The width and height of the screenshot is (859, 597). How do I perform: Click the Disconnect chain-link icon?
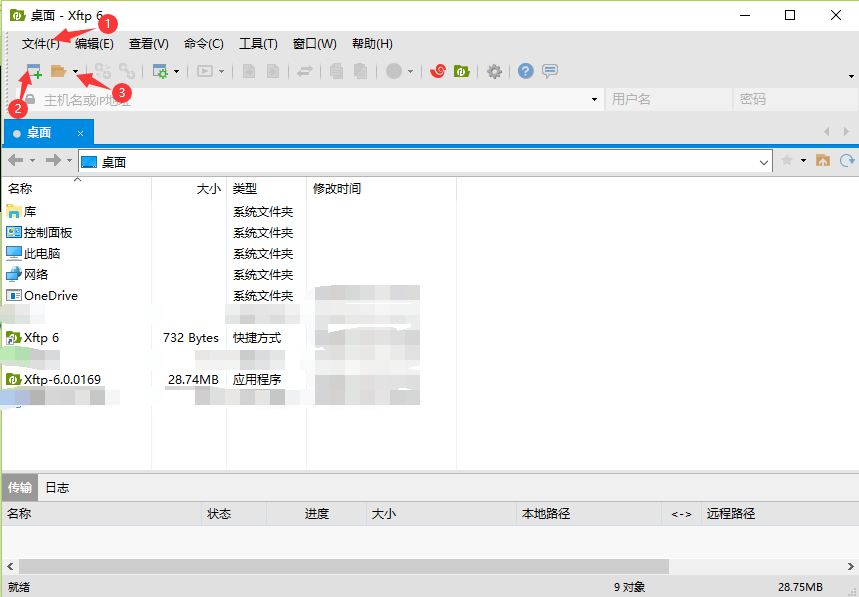coord(127,71)
